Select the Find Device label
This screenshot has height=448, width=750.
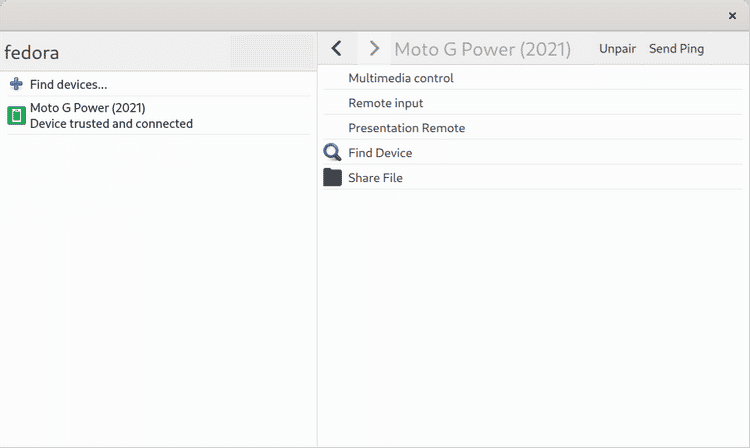click(380, 153)
